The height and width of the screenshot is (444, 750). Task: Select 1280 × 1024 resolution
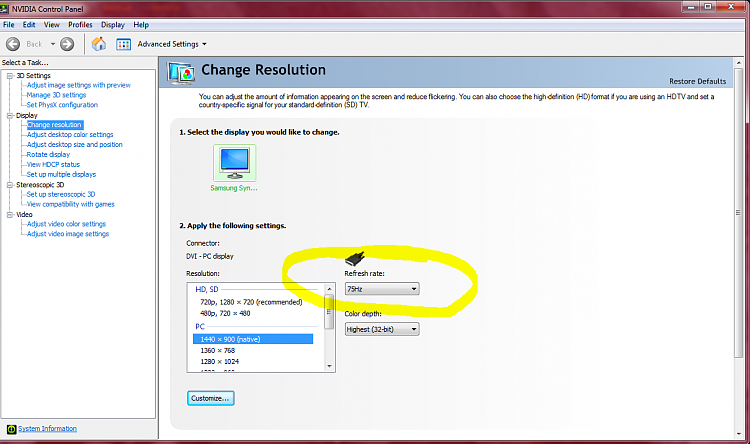220,362
